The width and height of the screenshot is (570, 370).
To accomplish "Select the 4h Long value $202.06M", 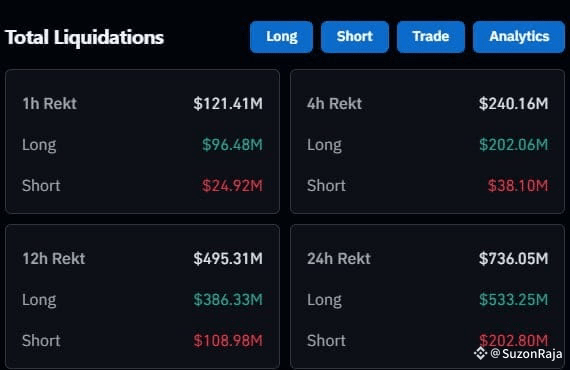I will 513,145.
